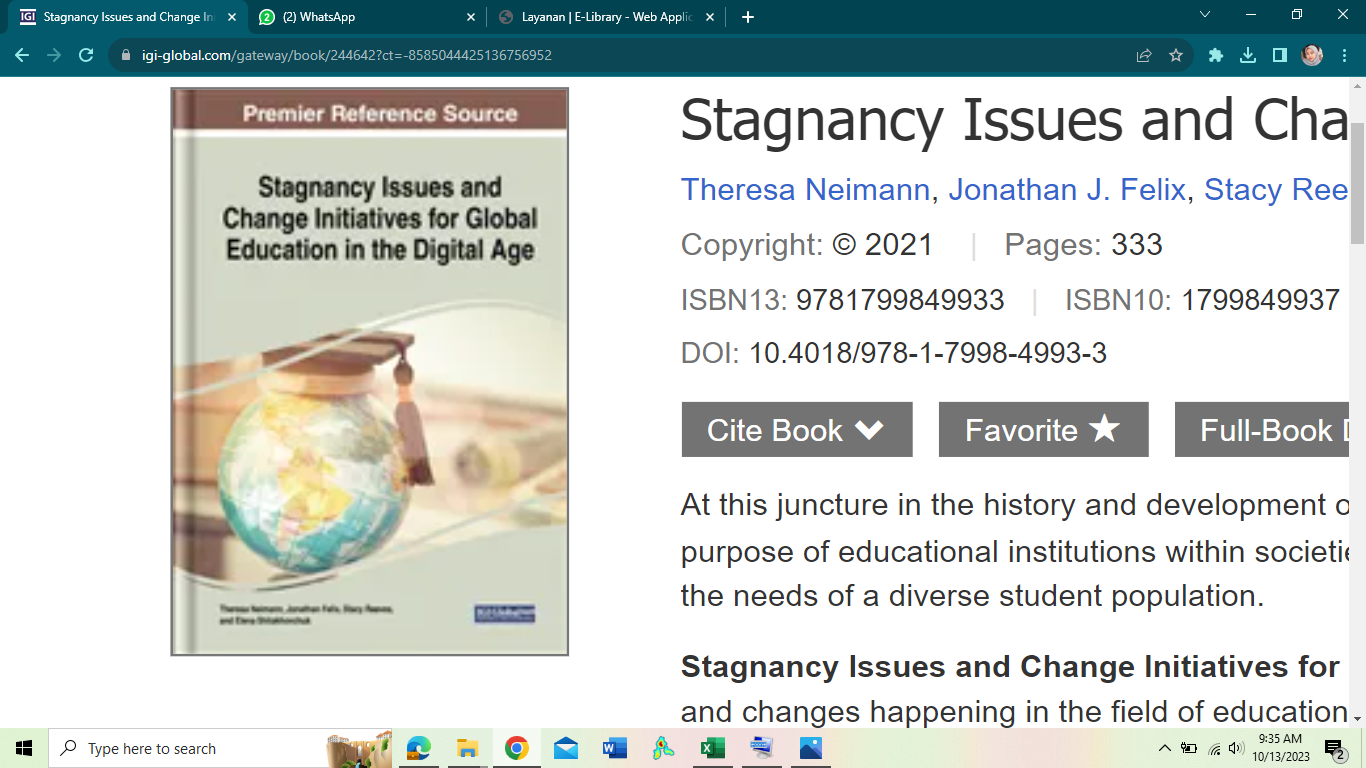Toggle the browser side panel icon
1366x768 pixels.
tap(1280, 56)
